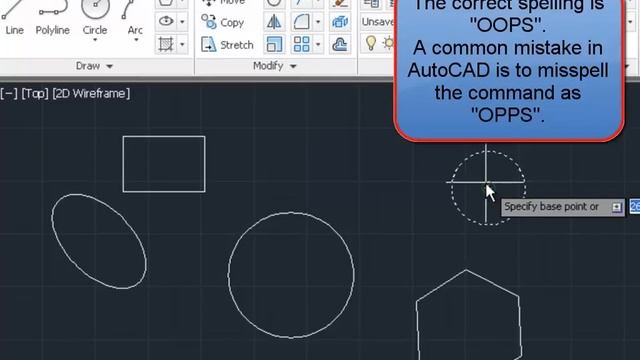Toggle layer freeze sun icon

tap(388, 43)
